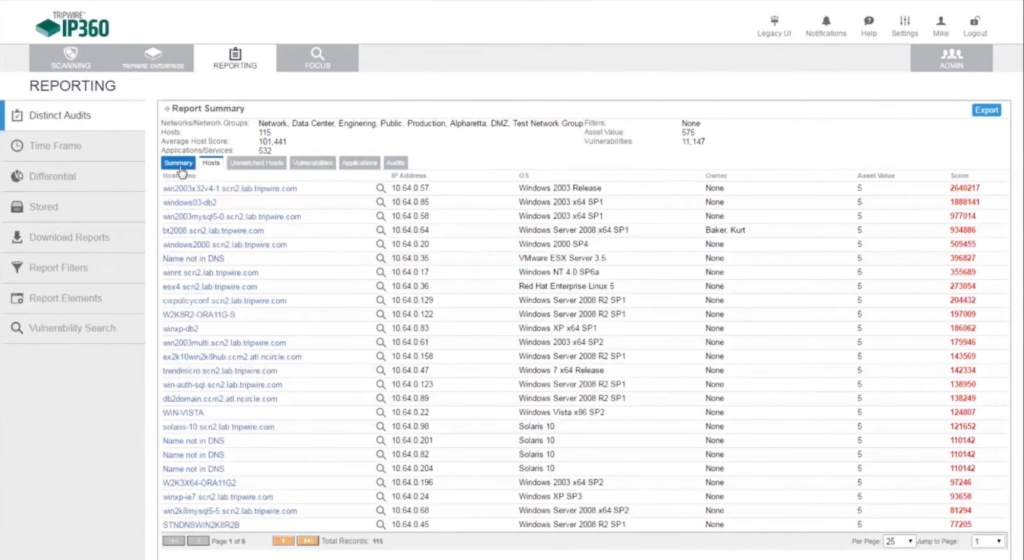Click the magnifier icon for 10.64.0.22

(x=381, y=413)
